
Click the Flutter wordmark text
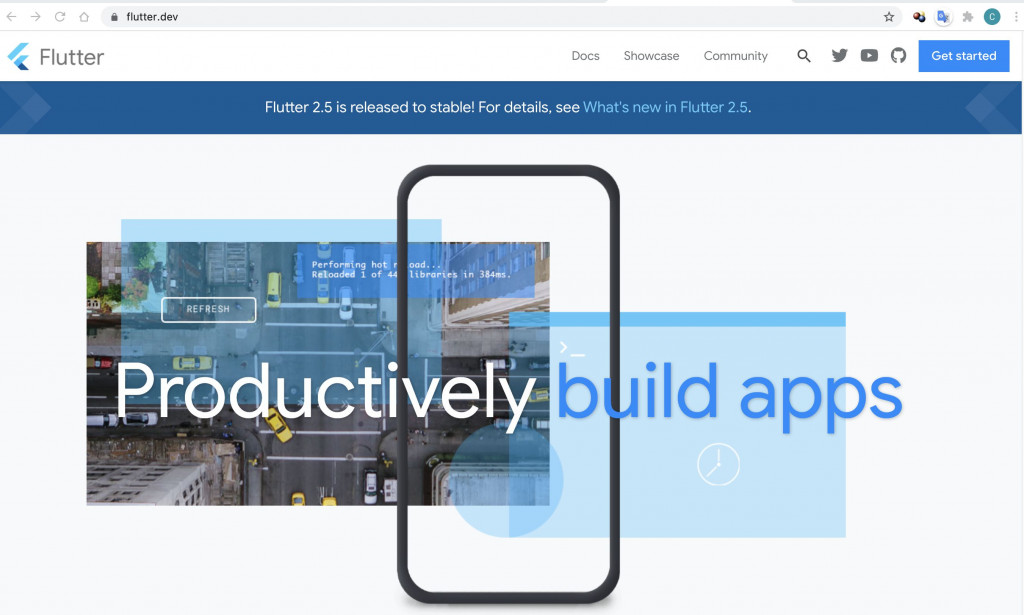pyautogui.click(x=71, y=57)
